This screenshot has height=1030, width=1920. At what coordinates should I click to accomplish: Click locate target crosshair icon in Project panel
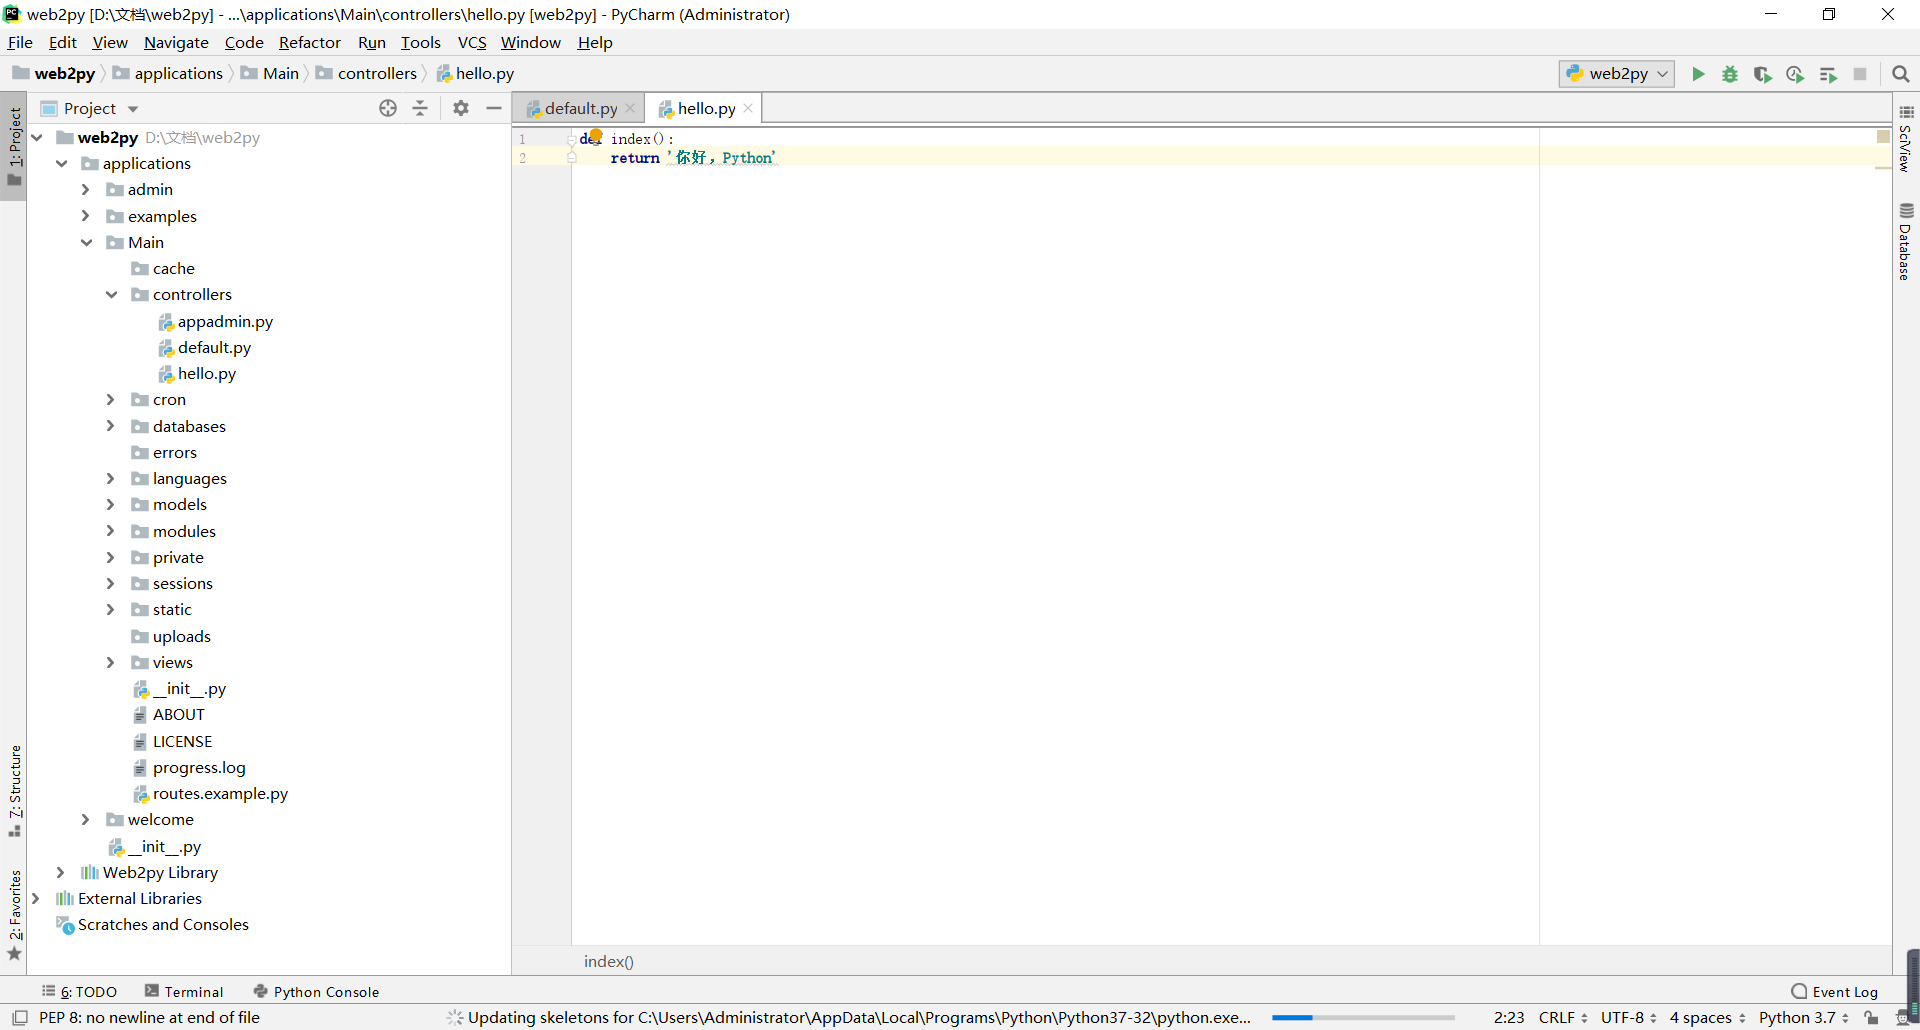pyautogui.click(x=388, y=108)
